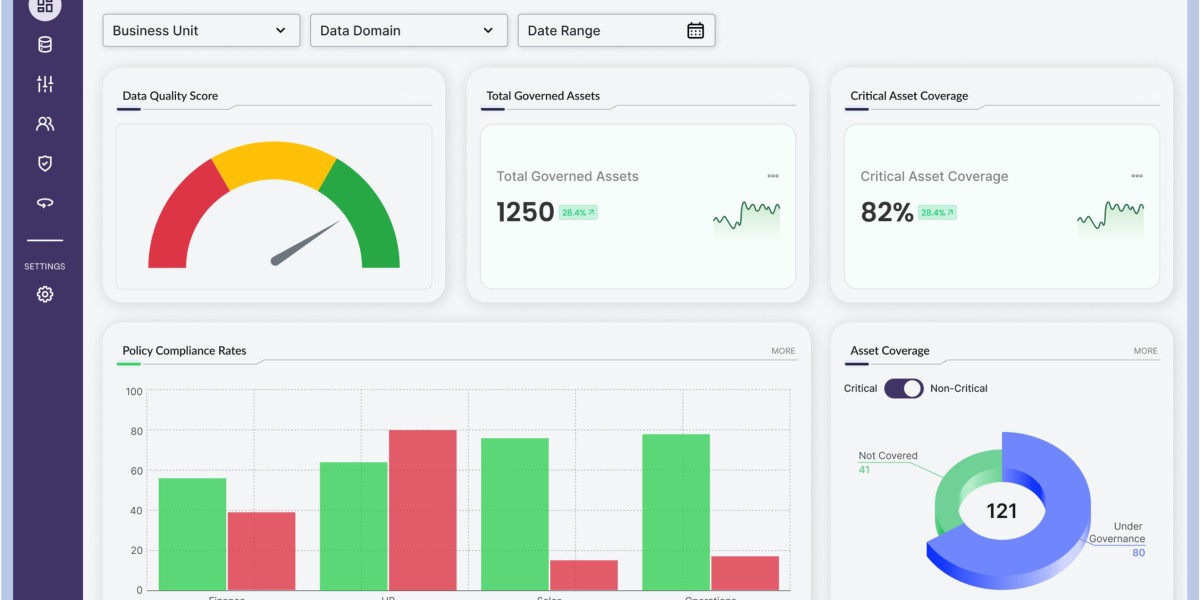This screenshot has height=600, width=1200.
Task: Click the shield checkmark icon in sidebar
Action: [45, 163]
